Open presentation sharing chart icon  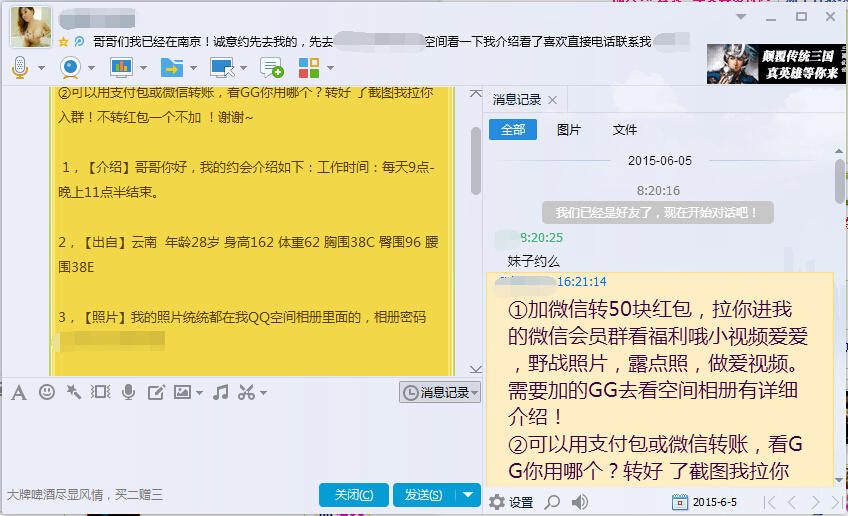pyautogui.click(x=121, y=68)
